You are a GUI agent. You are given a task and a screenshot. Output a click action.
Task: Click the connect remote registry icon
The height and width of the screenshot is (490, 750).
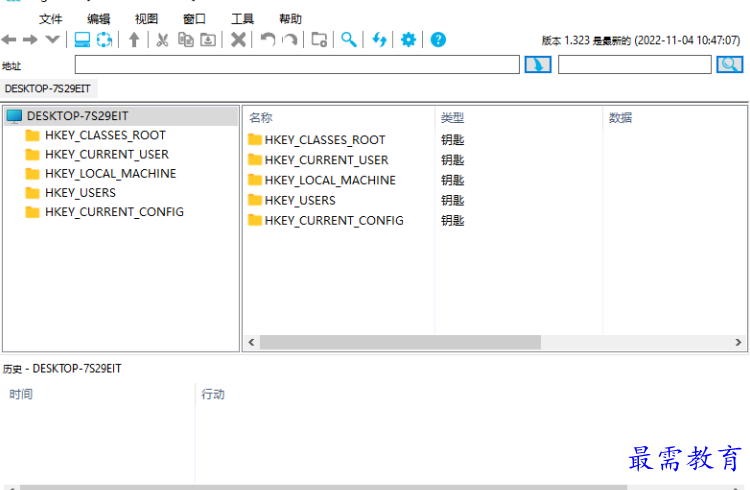[104, 40]
